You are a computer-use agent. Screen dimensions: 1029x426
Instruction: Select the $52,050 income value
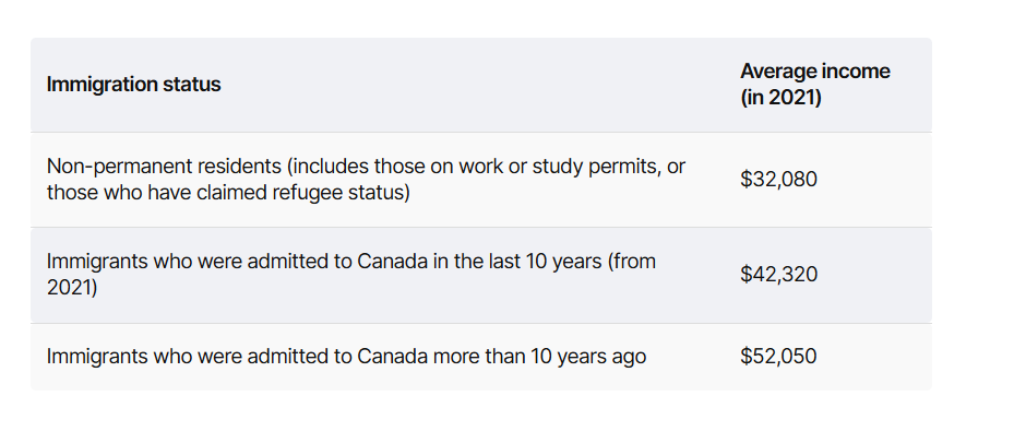point(779,356)
